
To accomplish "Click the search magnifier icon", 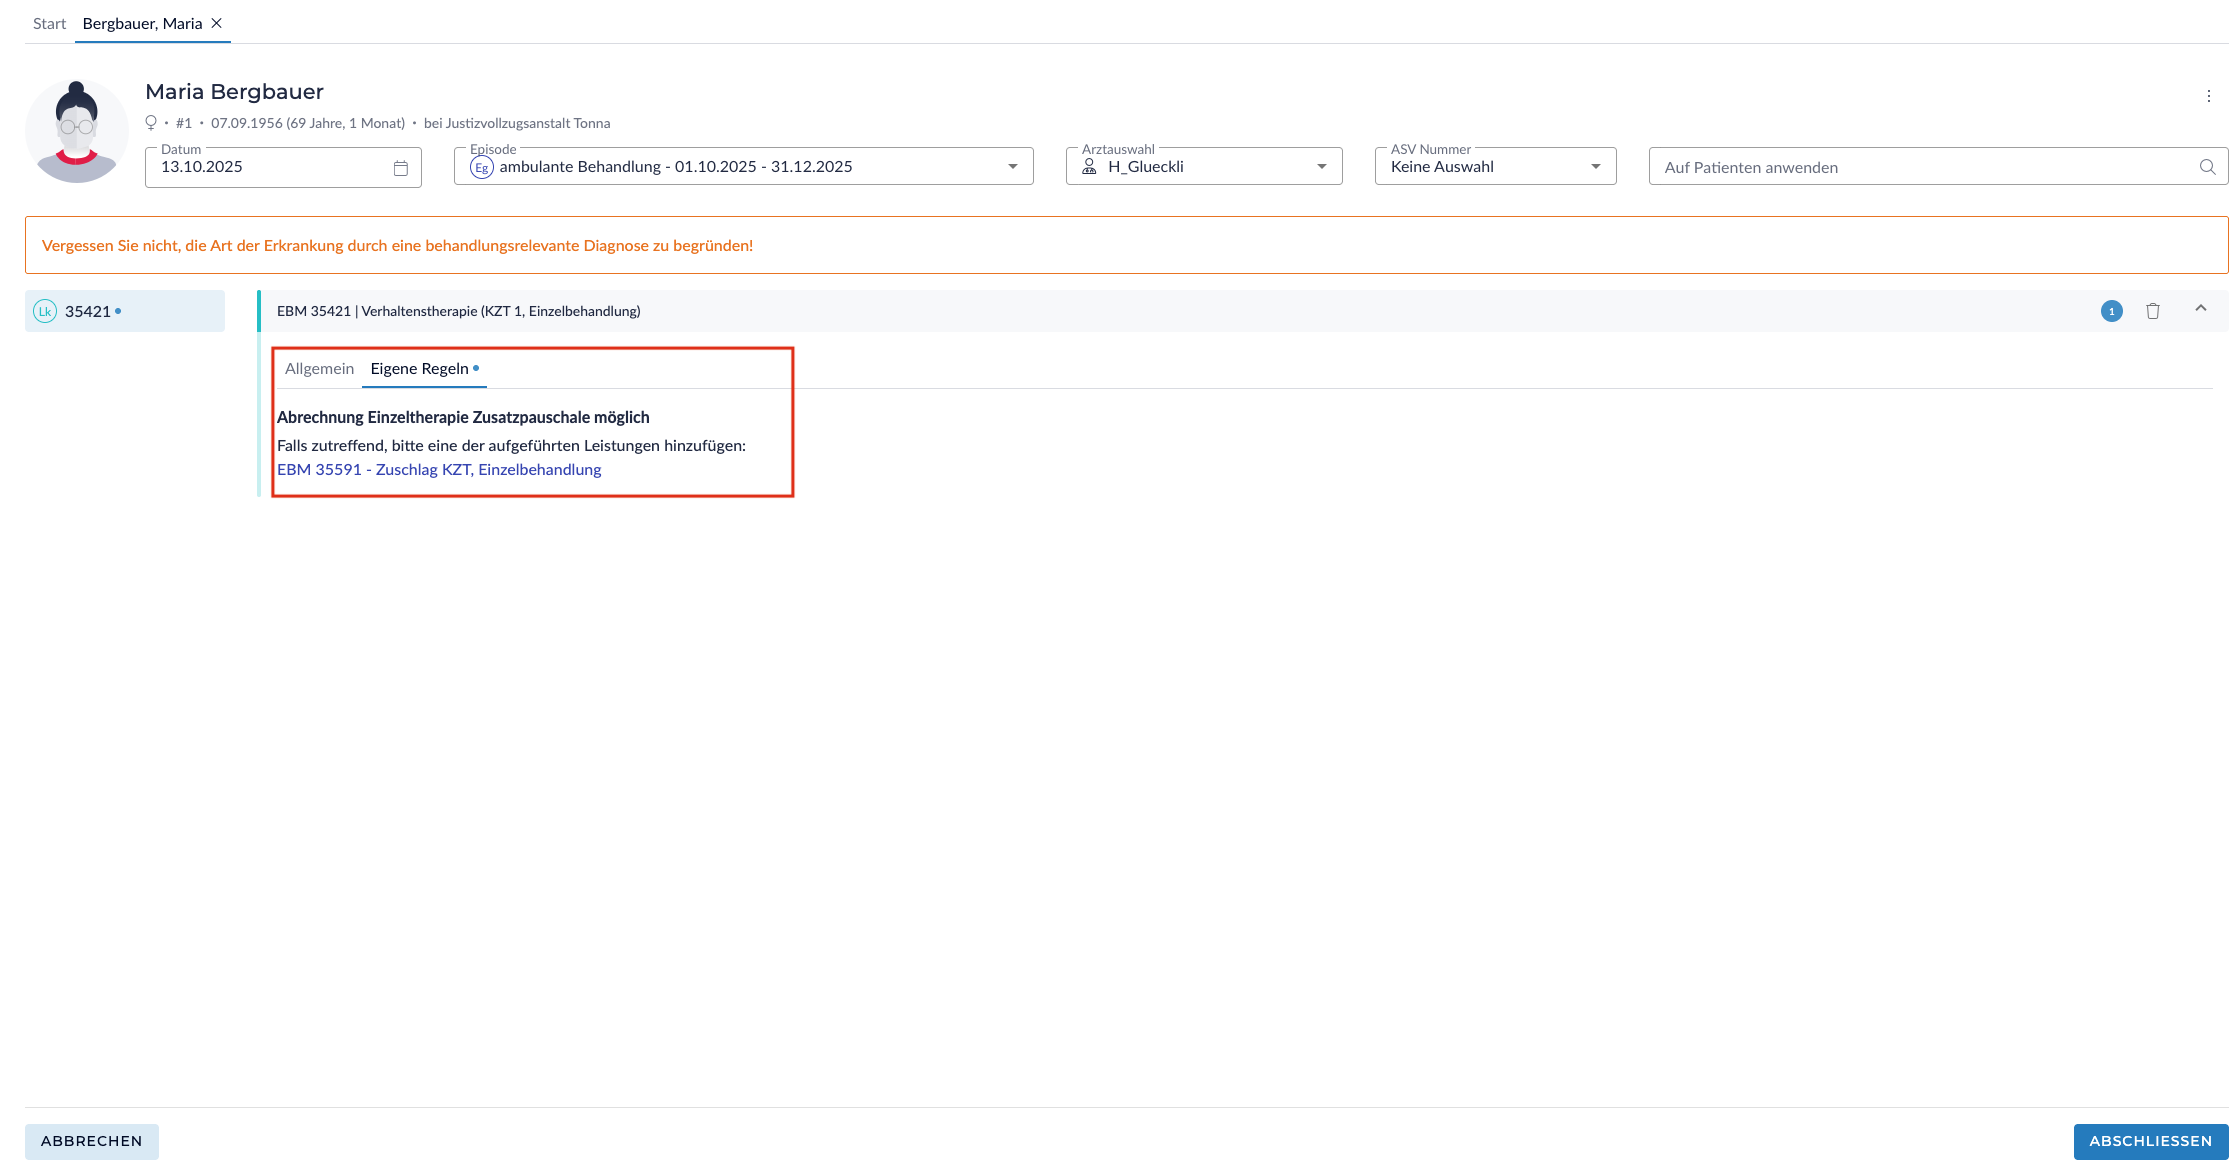I will click(2207, 167).
